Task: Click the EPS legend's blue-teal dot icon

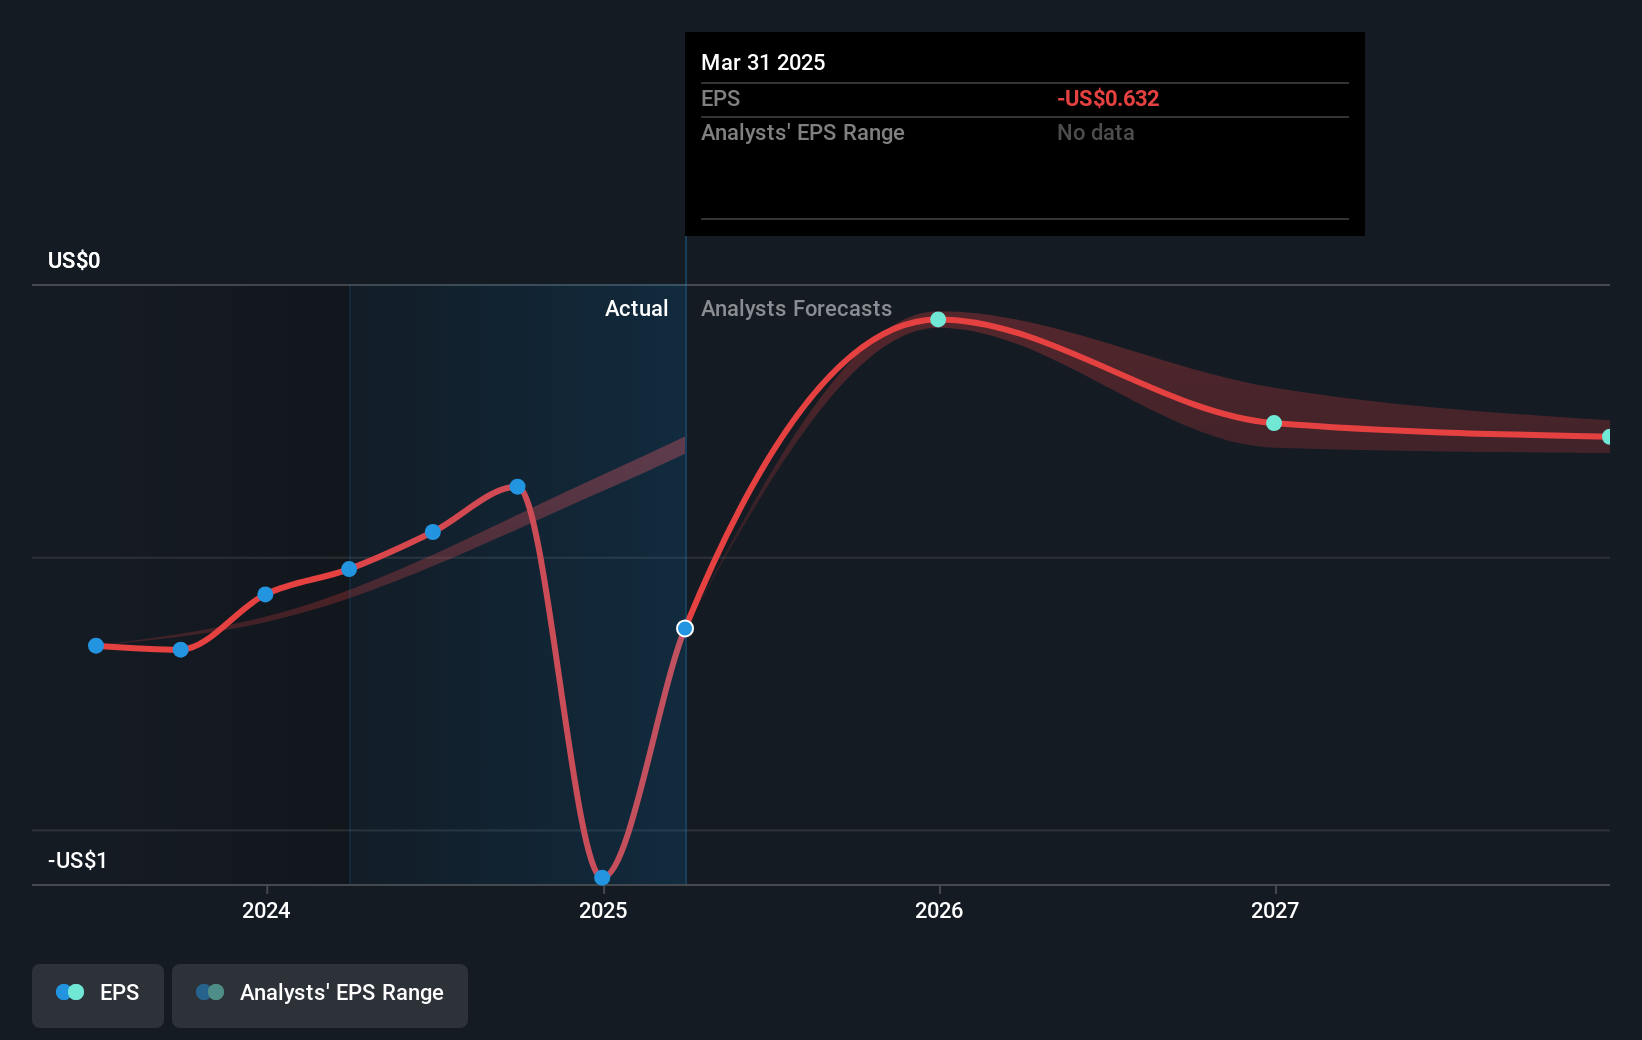Action: pos(70,992)
